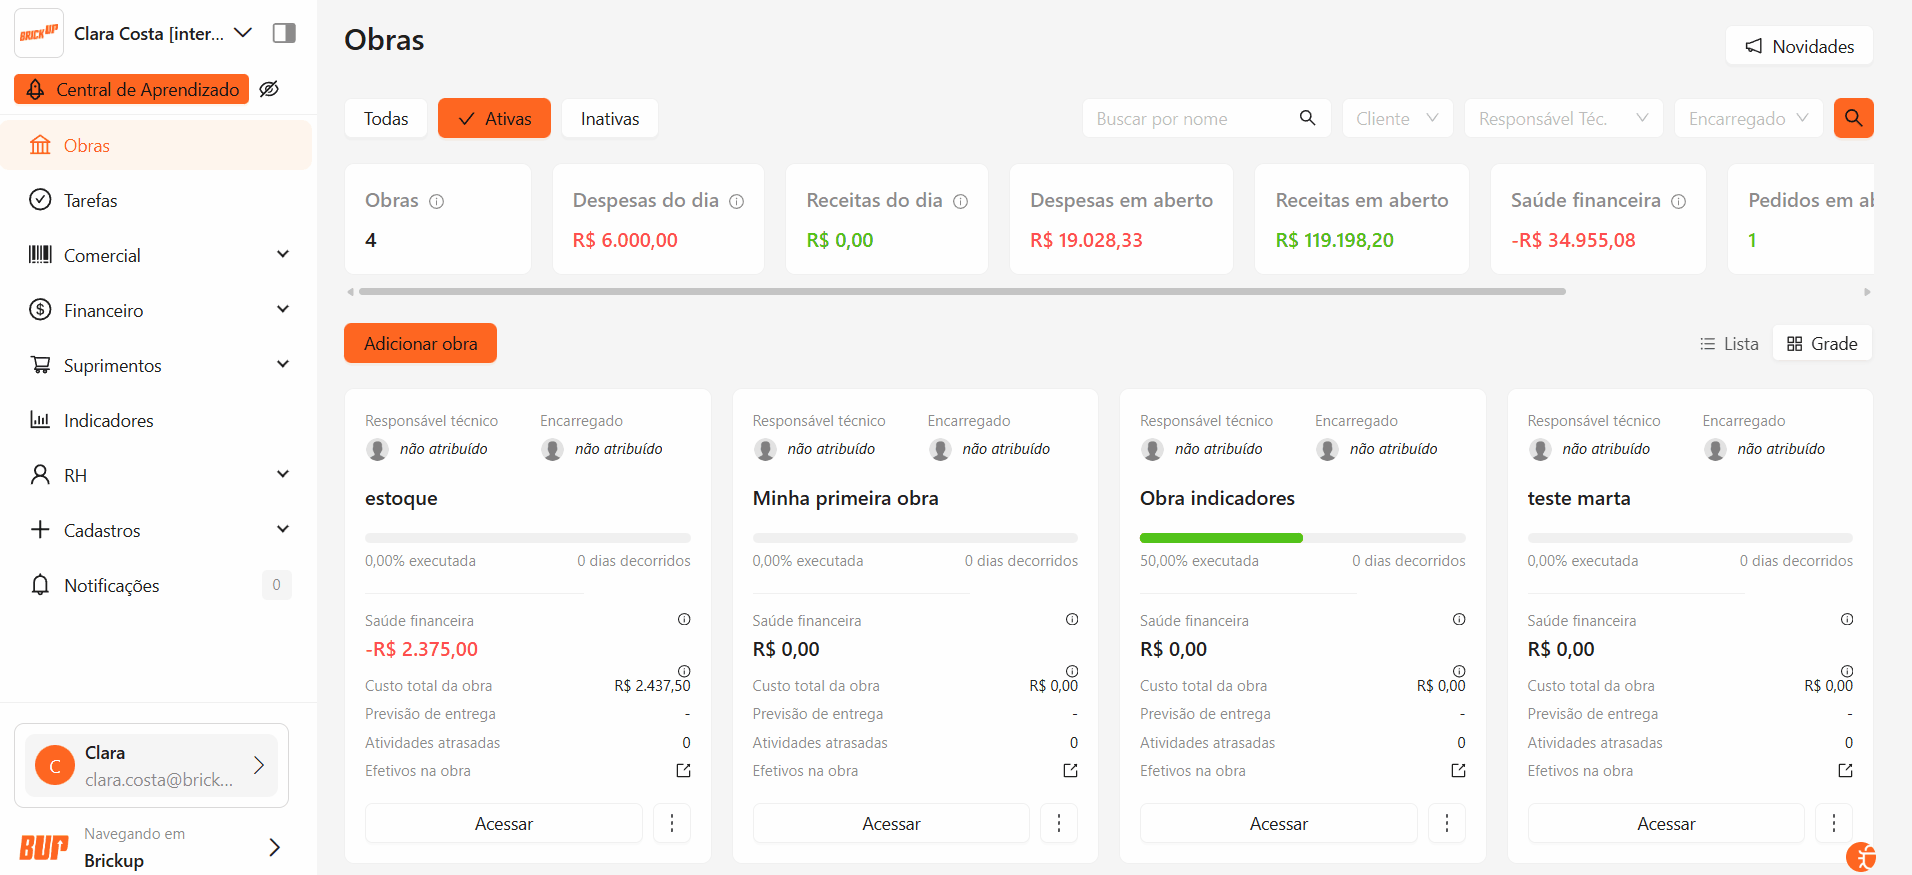
Task: Switch to Lista view
Action: 1729,343
